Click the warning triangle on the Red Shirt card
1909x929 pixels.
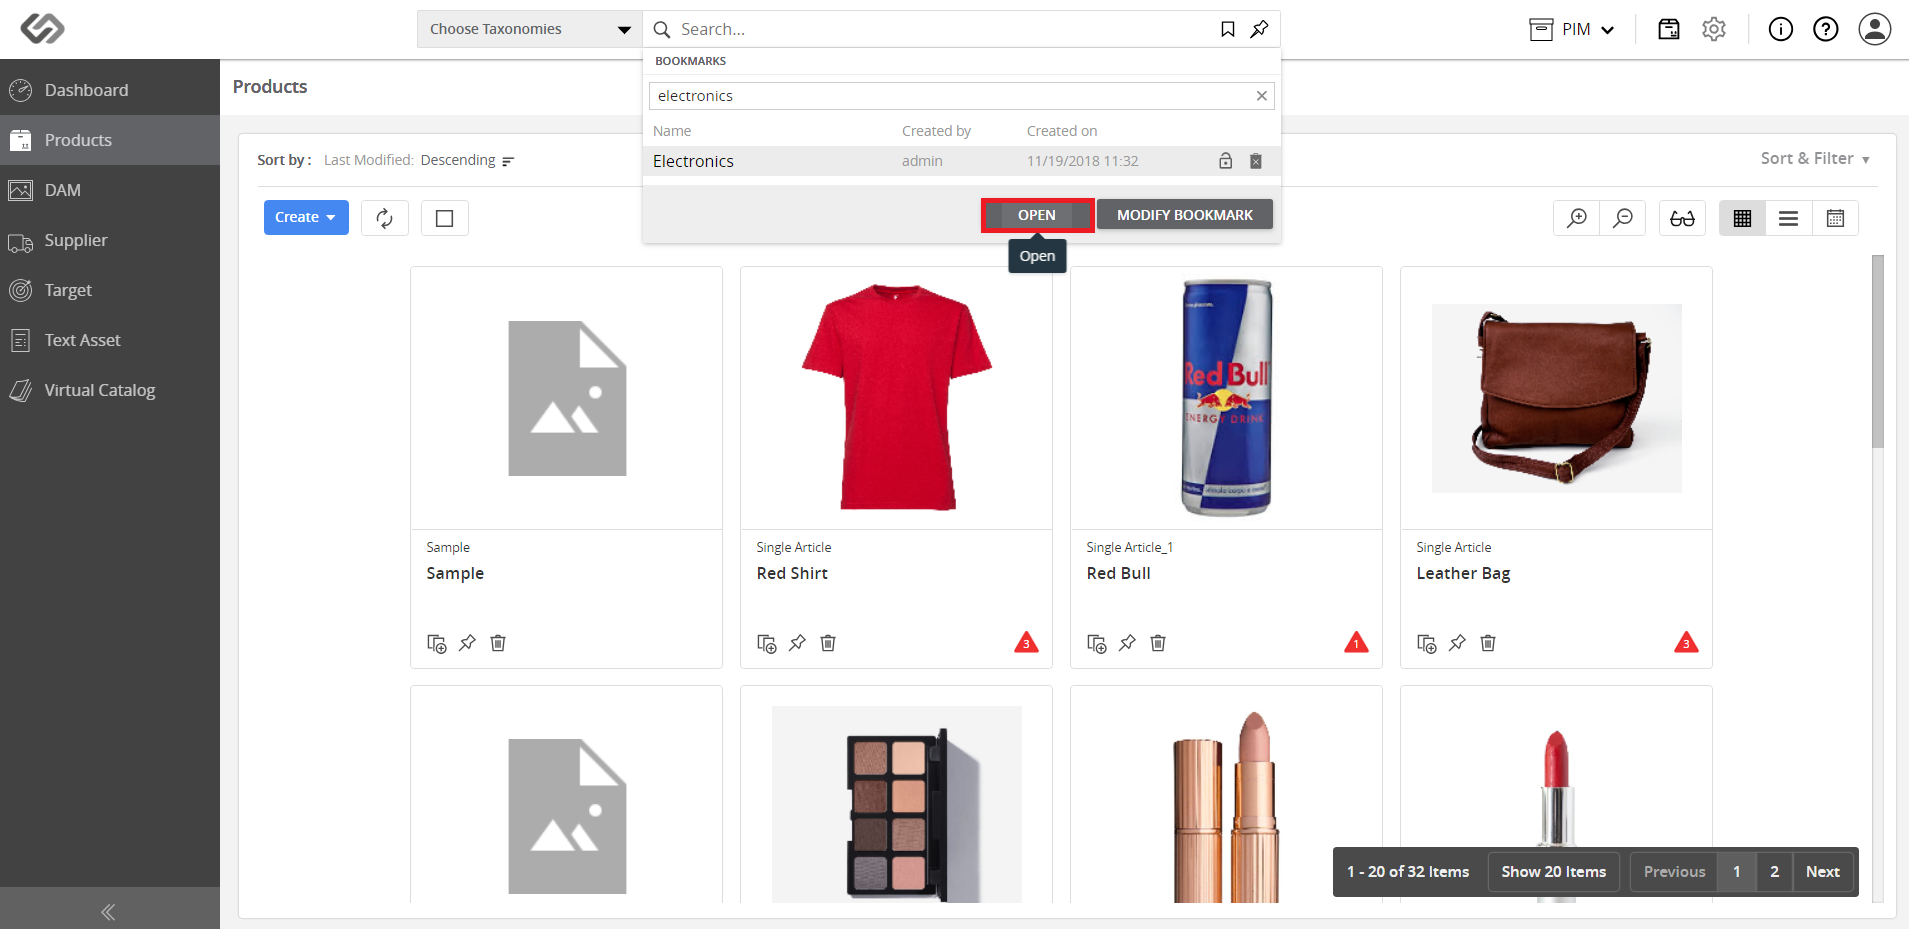1026,643
